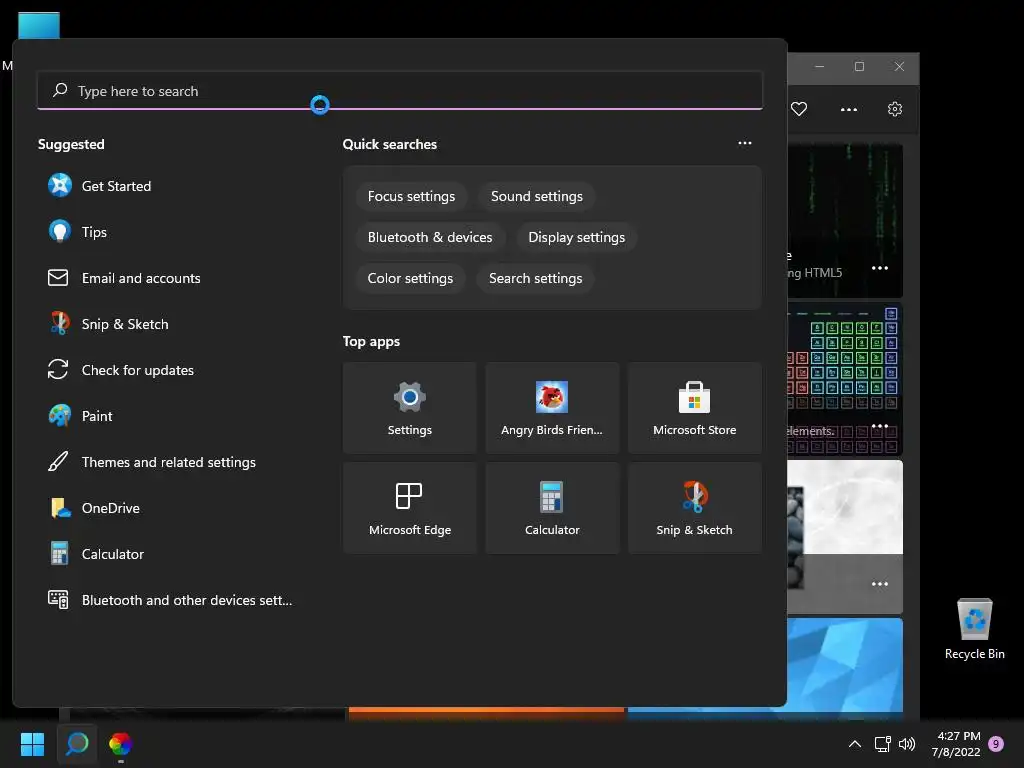Click the Focus settings quick search
Image resolution: width=1024 pixels, height=768 pixels.
coord(411,197)
